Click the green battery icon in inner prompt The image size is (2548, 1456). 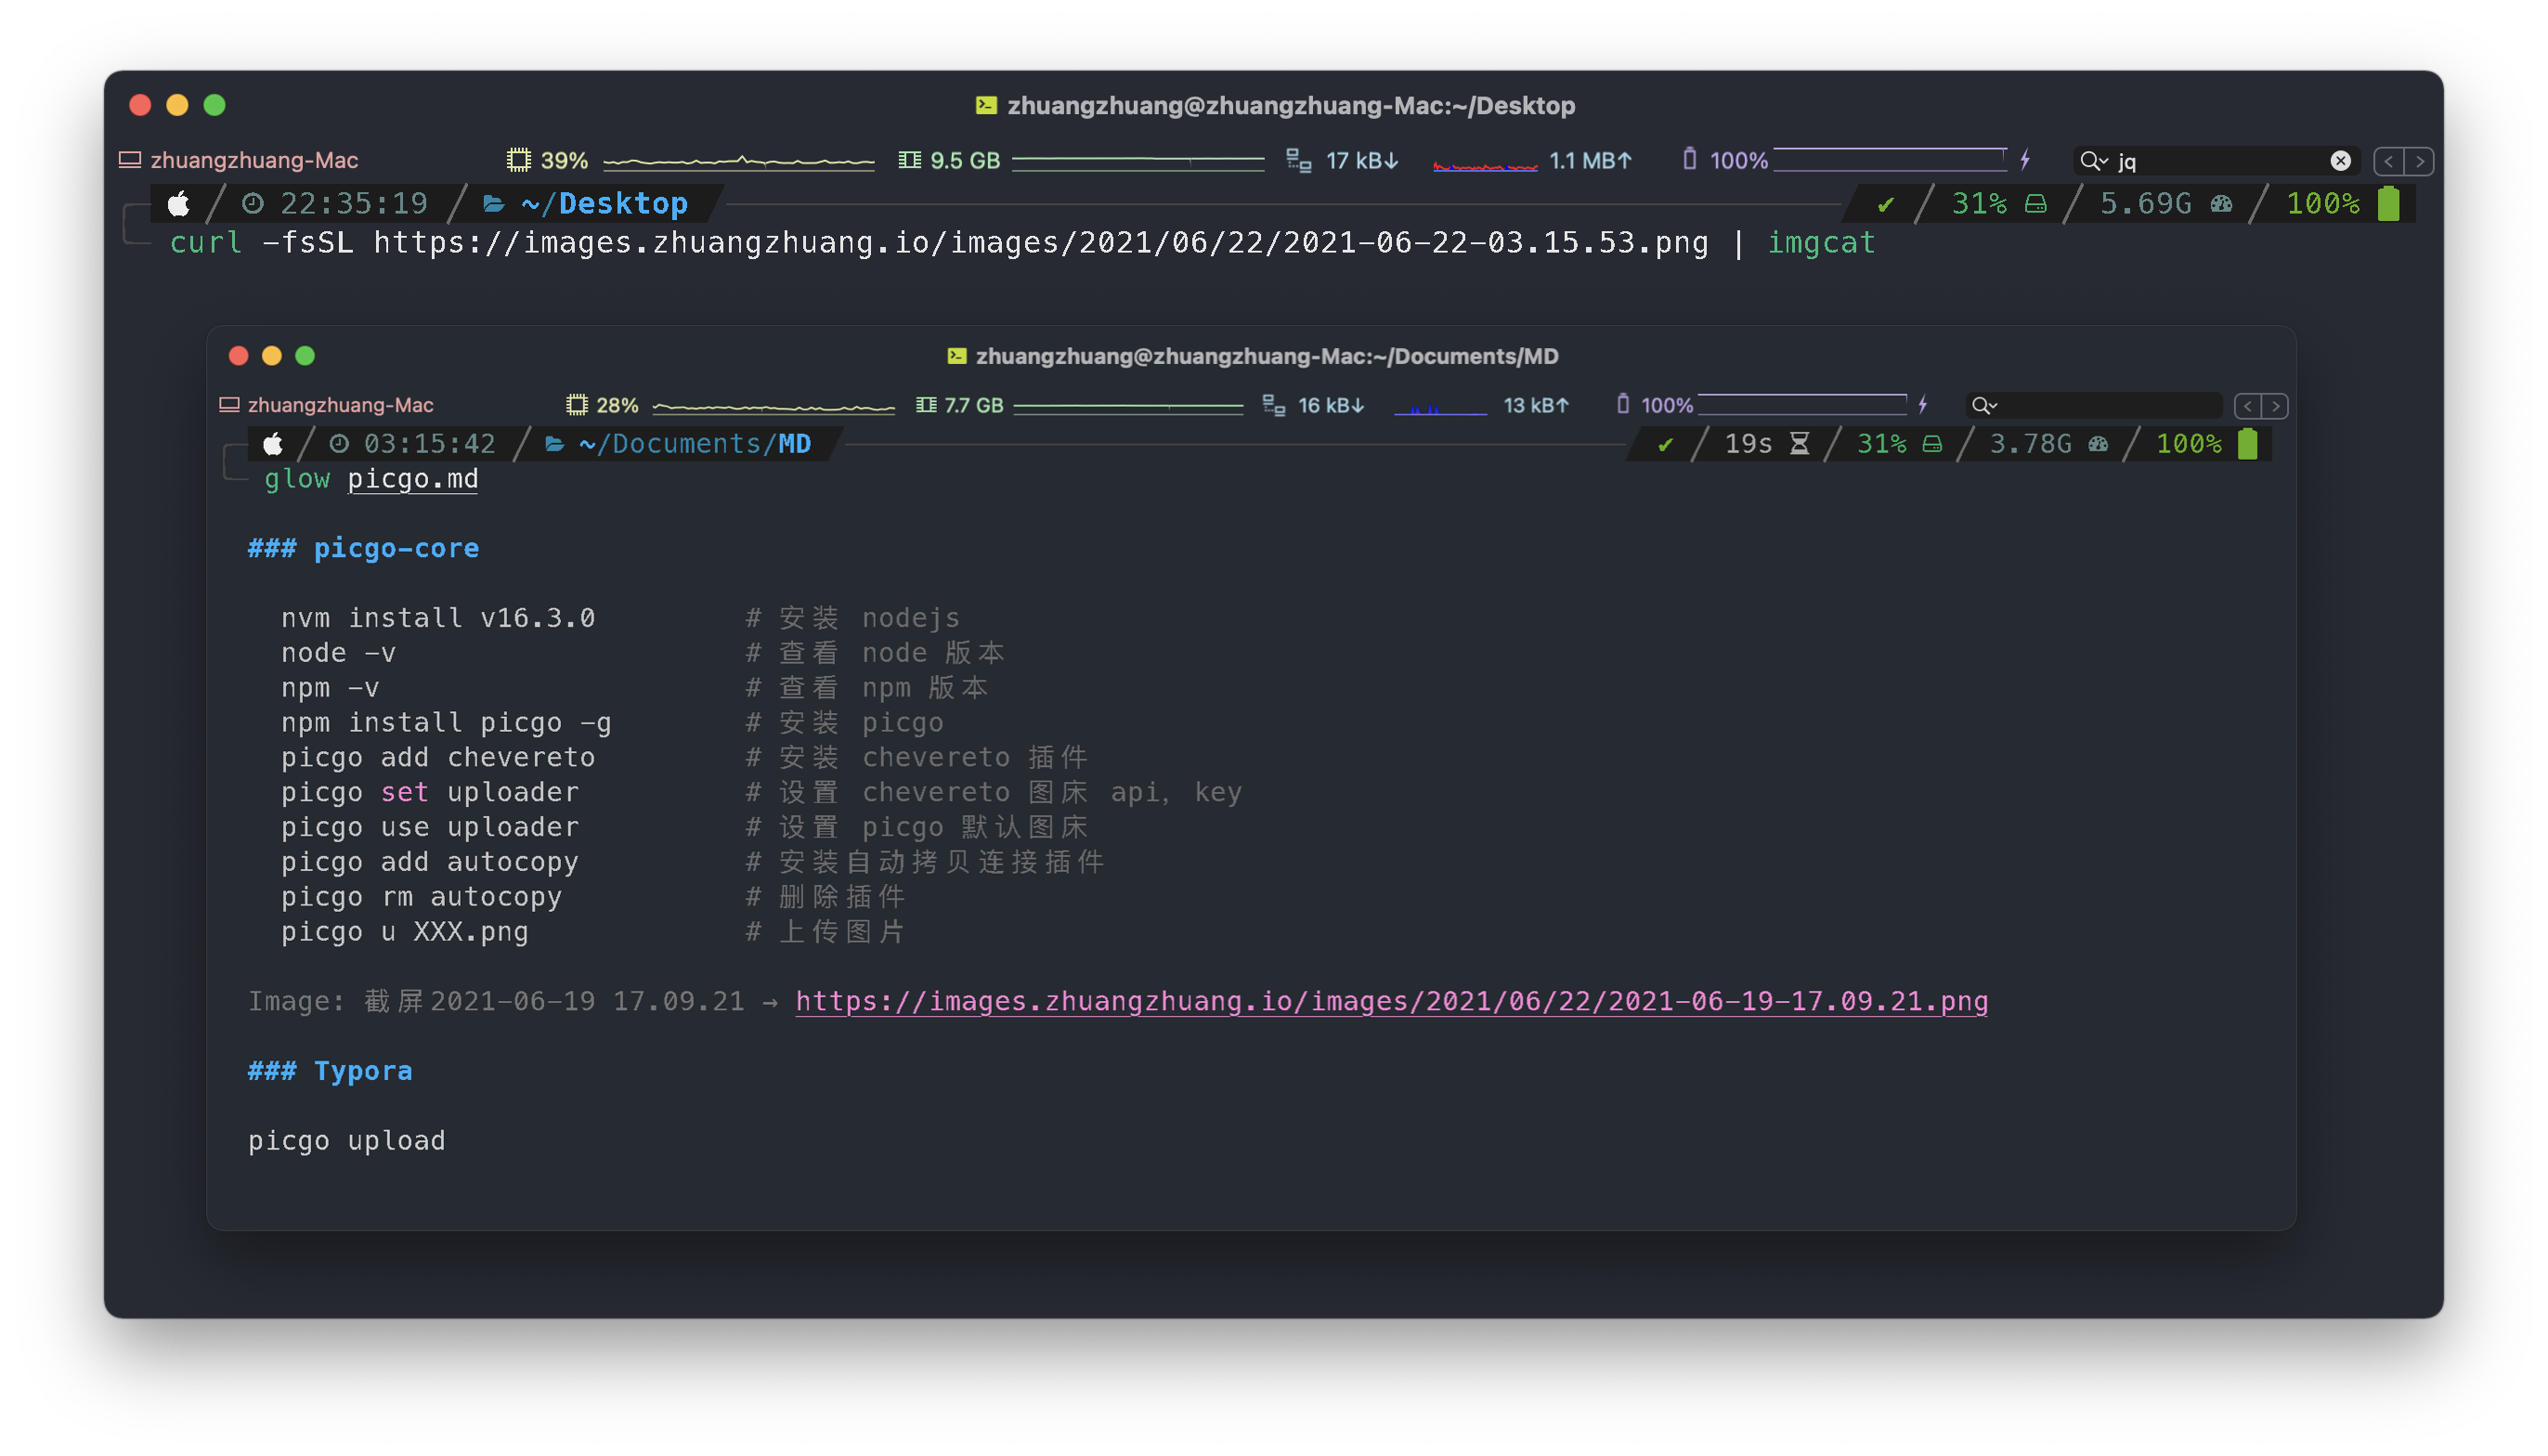tap(2247, 443)
